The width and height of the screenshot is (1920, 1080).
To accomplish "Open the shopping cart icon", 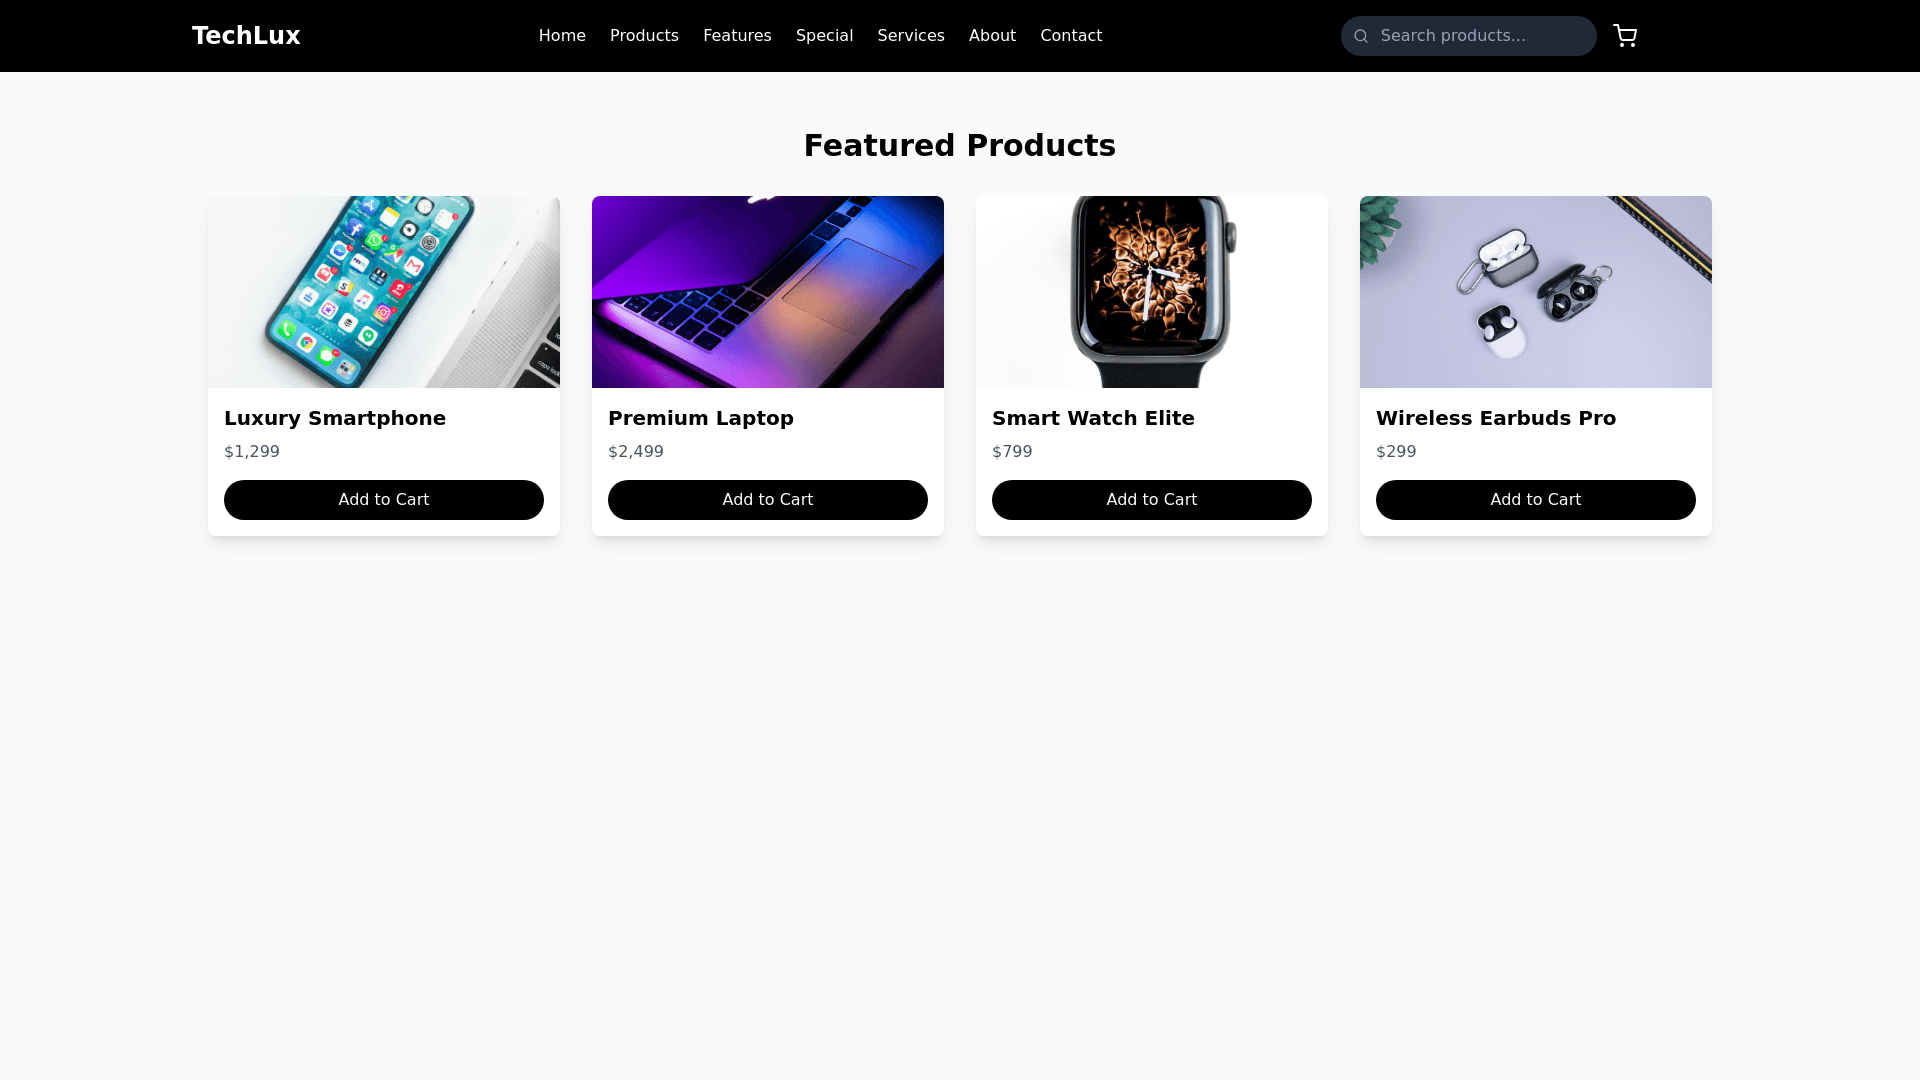I will pos(1625,36).
